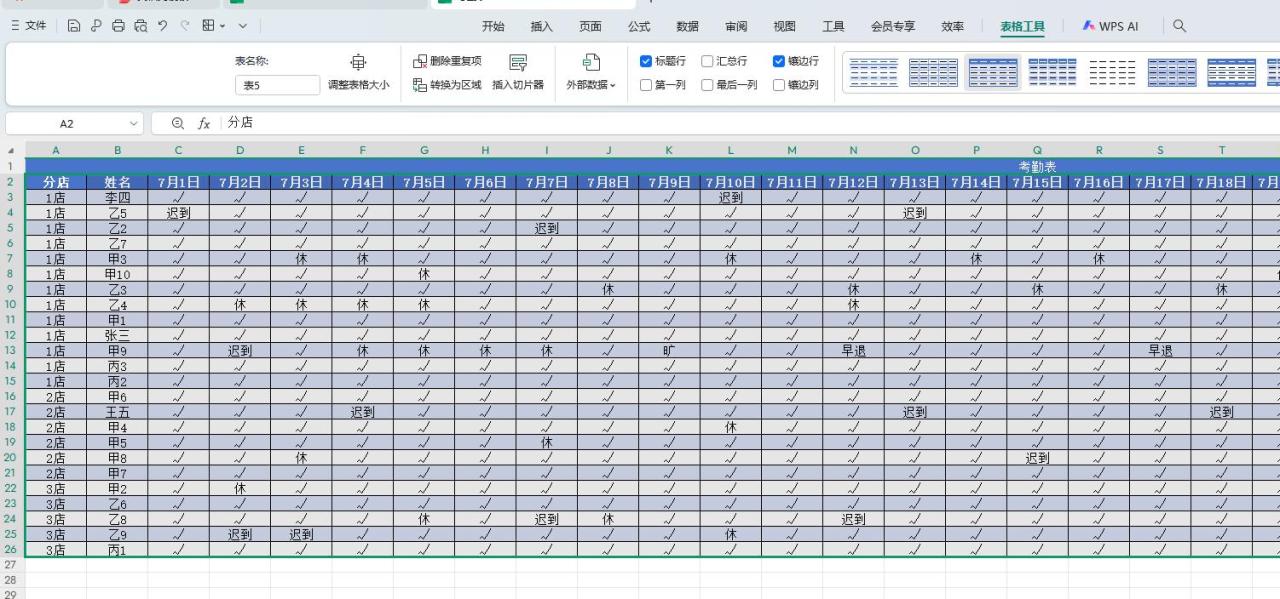Click the 王五 name cell
Image resolution: width=1280 pixels, height=599 pixels.
click(117, 412)
